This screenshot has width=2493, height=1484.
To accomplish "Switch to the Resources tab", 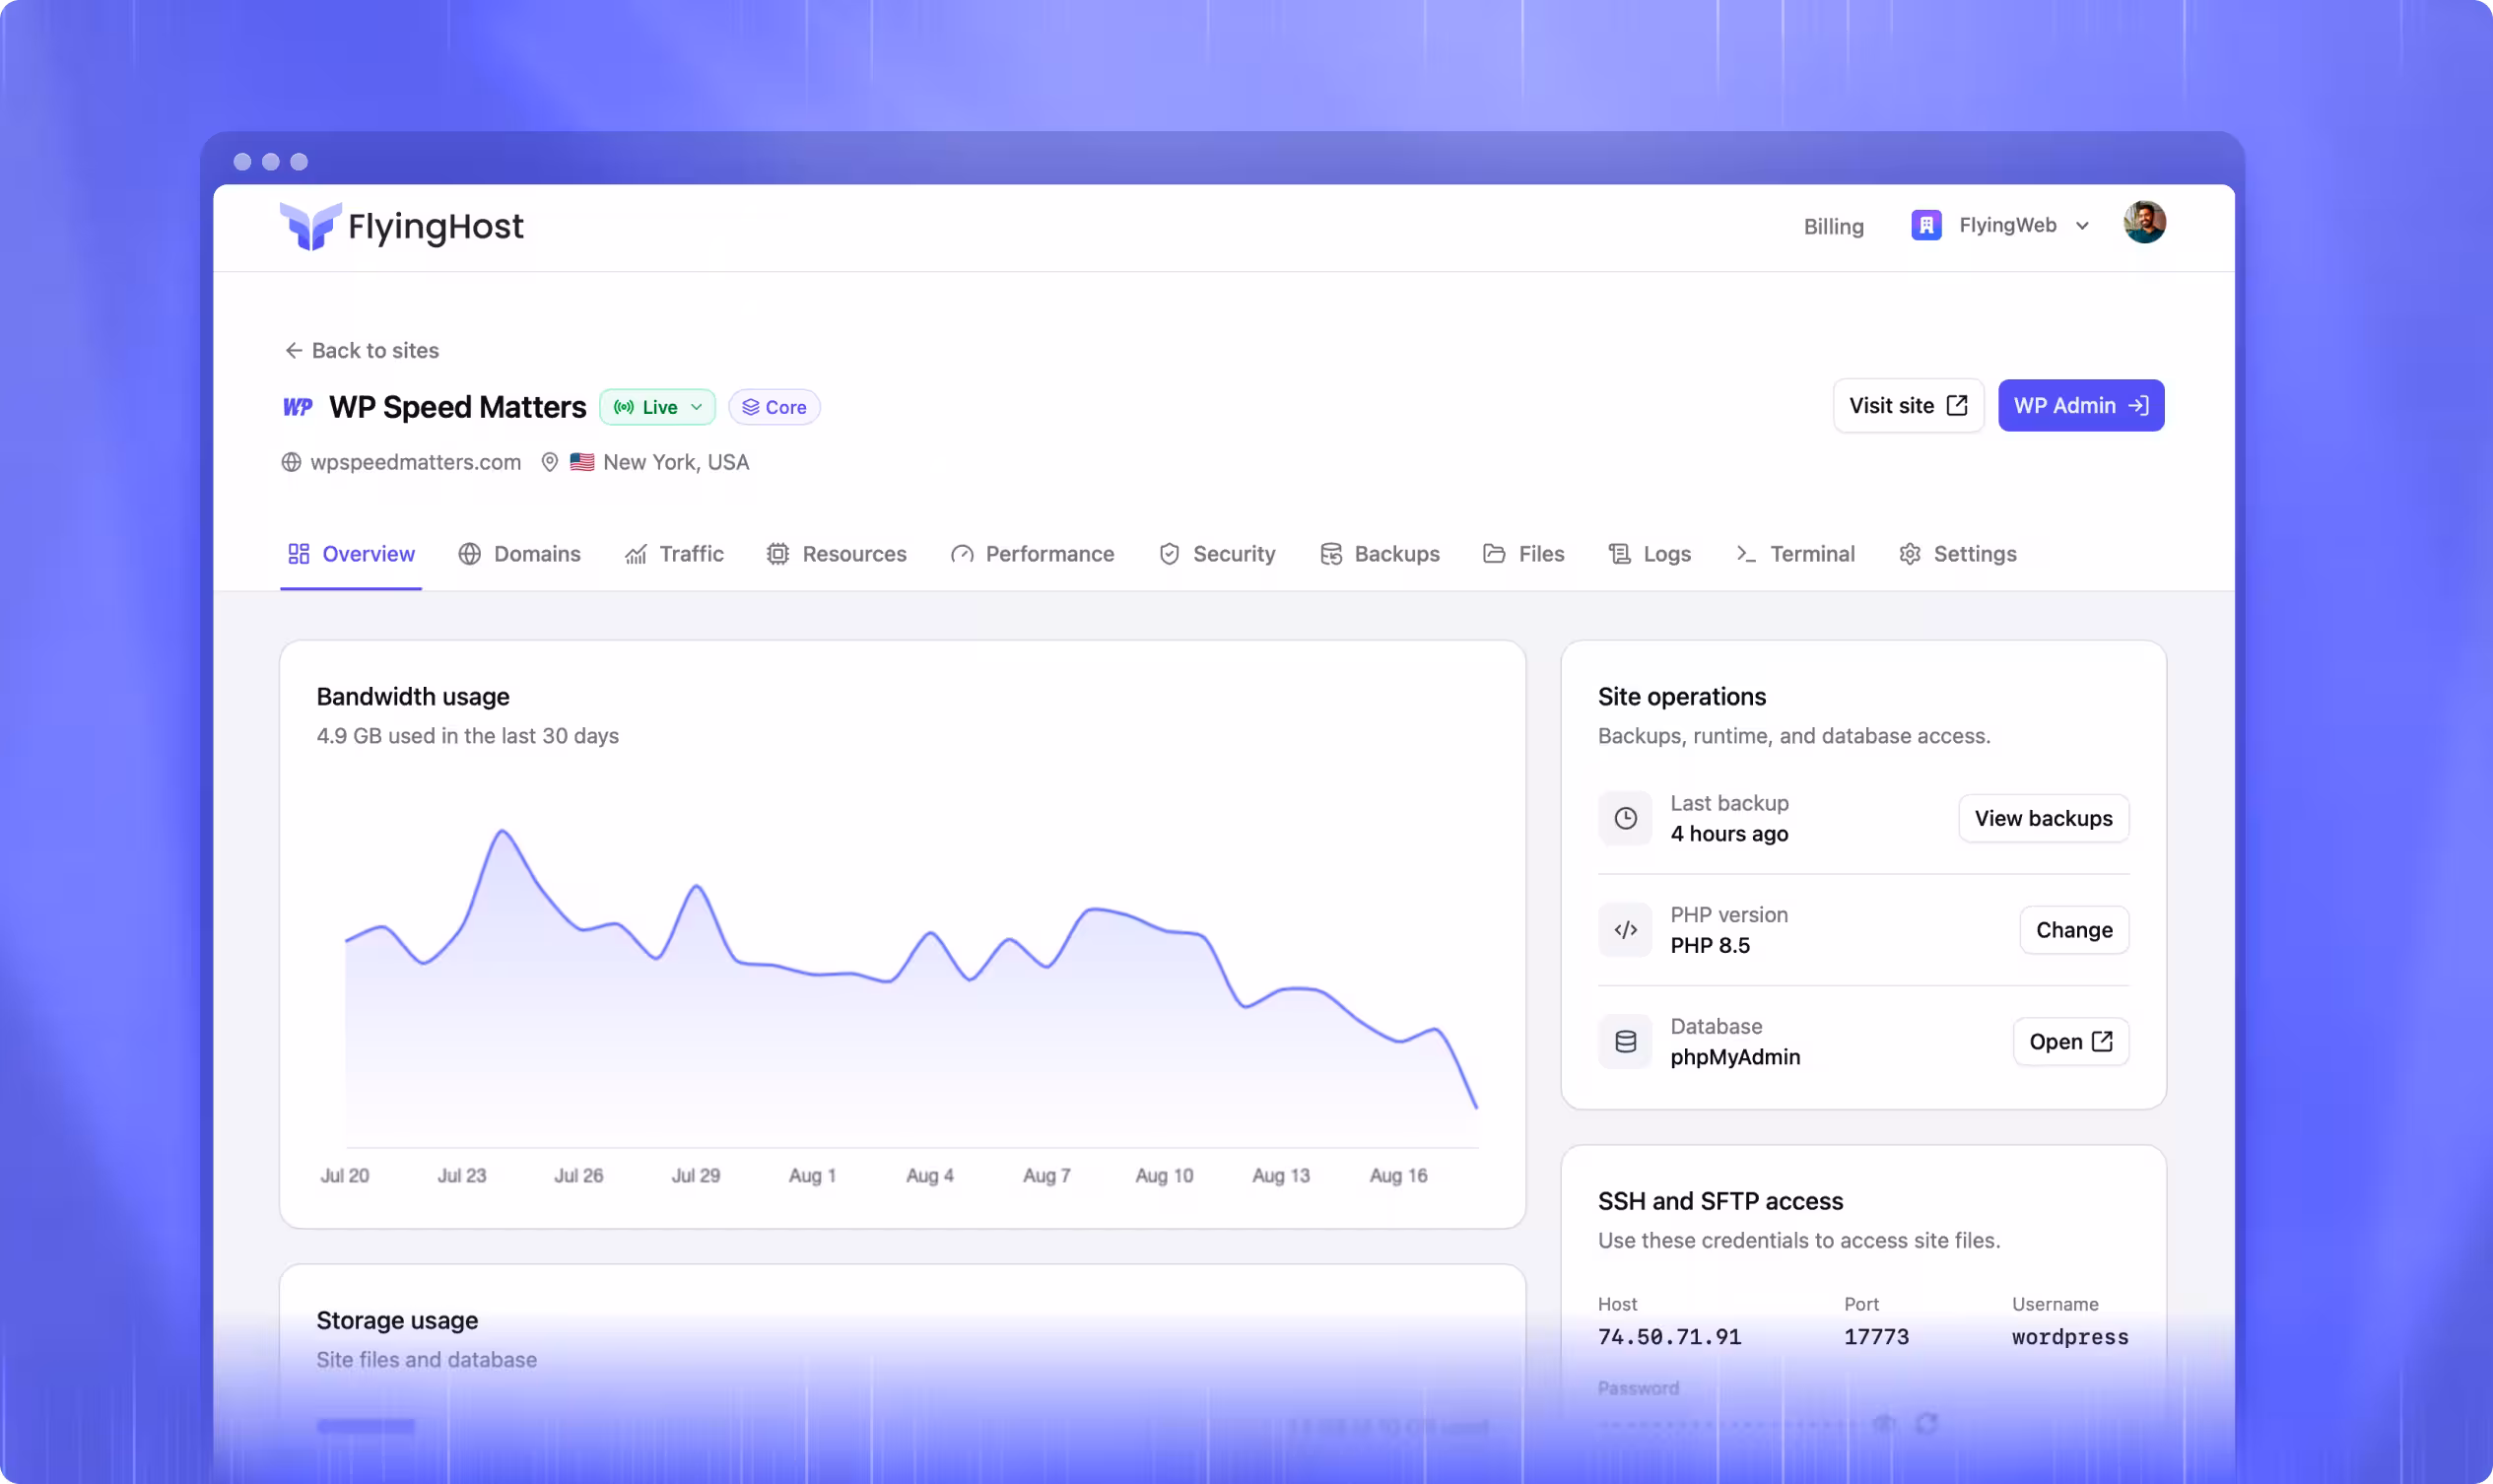I will tap(836, 554).
